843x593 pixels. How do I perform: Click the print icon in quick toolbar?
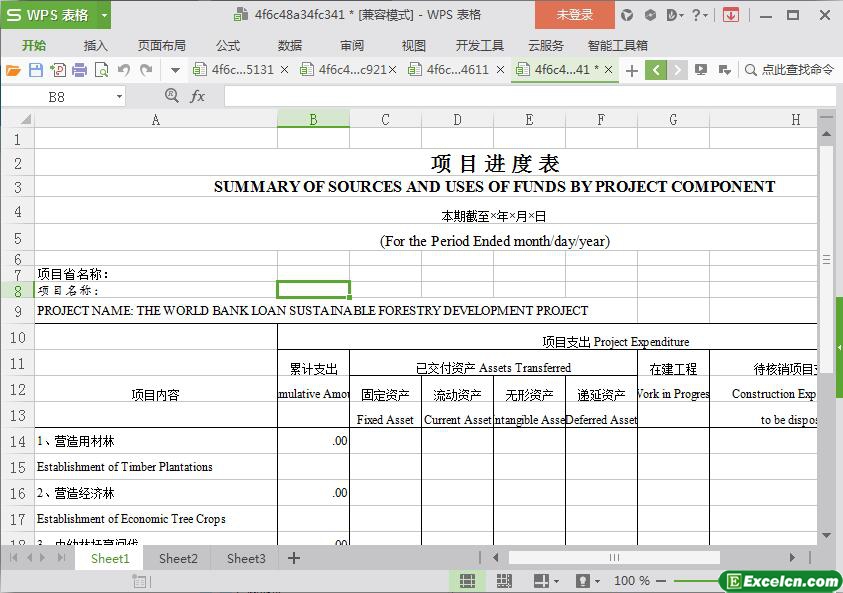tap(79, 70)
